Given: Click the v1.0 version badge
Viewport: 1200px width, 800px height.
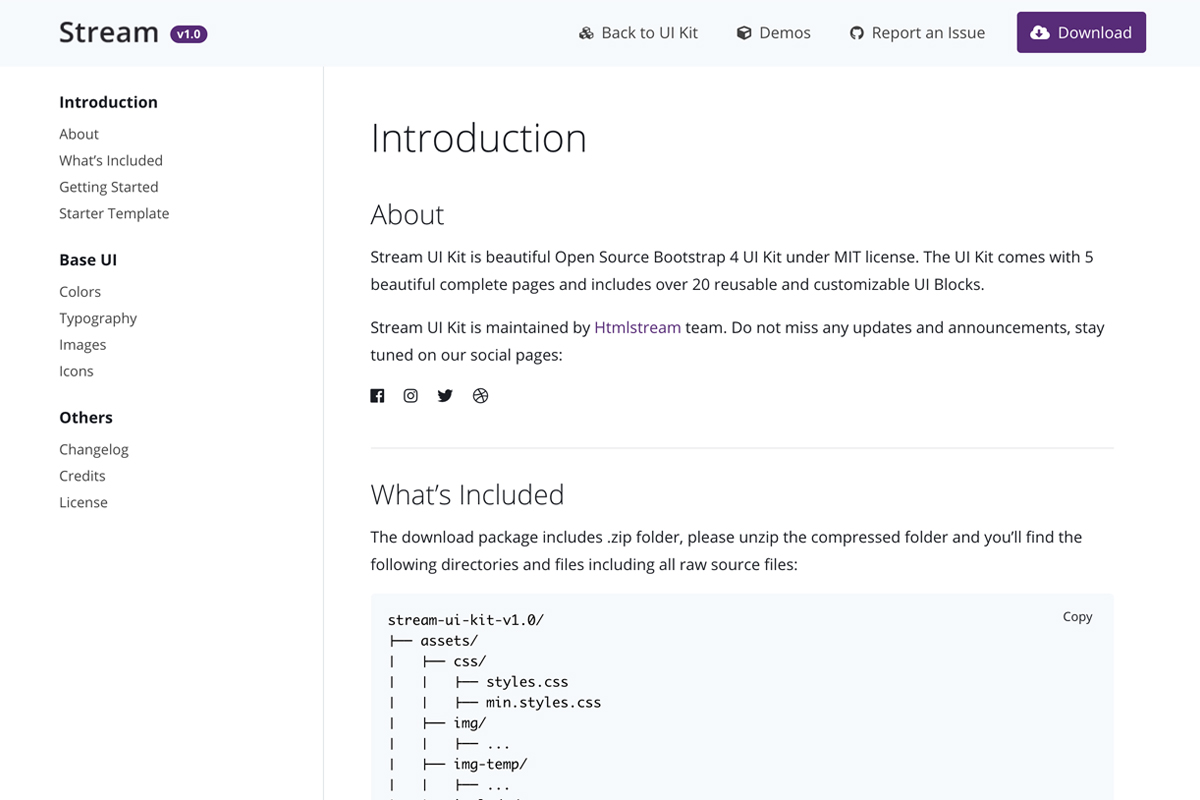Looking at the screenshot, I should [x=189, y=34].
